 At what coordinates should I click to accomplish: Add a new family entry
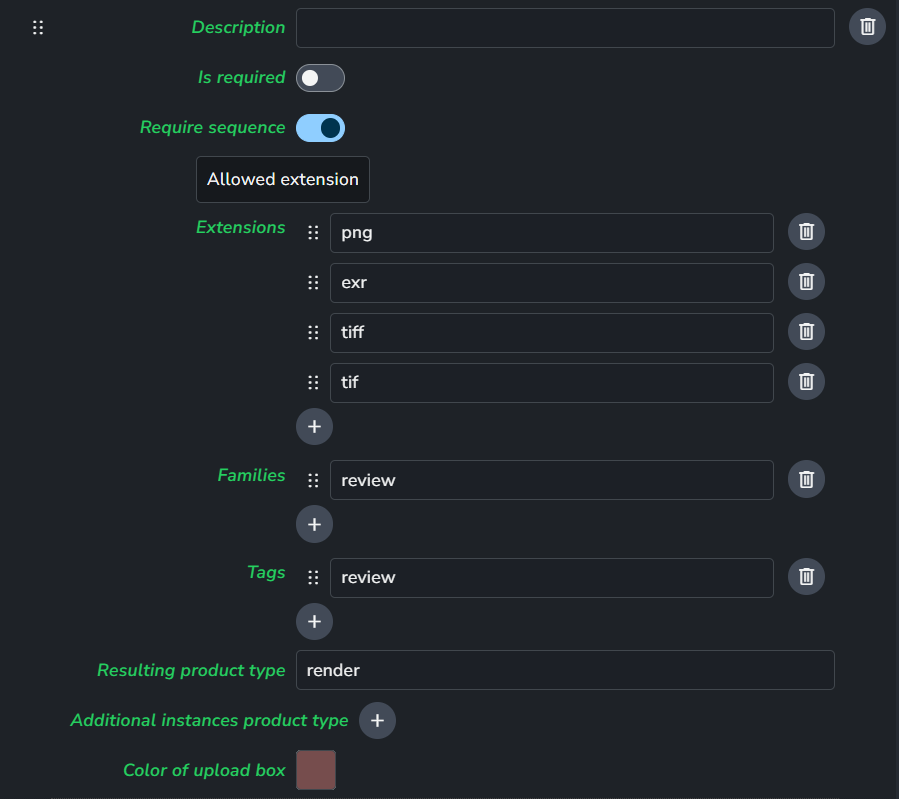click(314, 524)
